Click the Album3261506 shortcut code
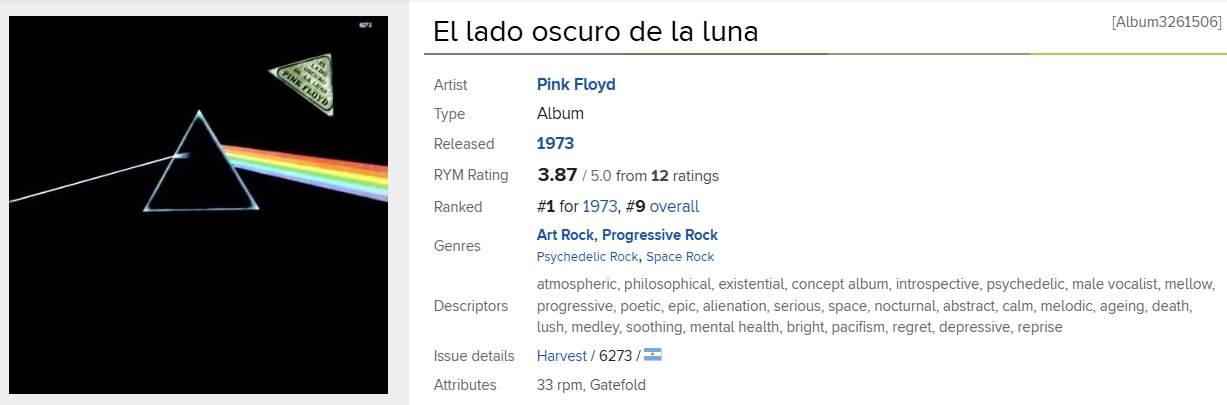 [1166, 22]
